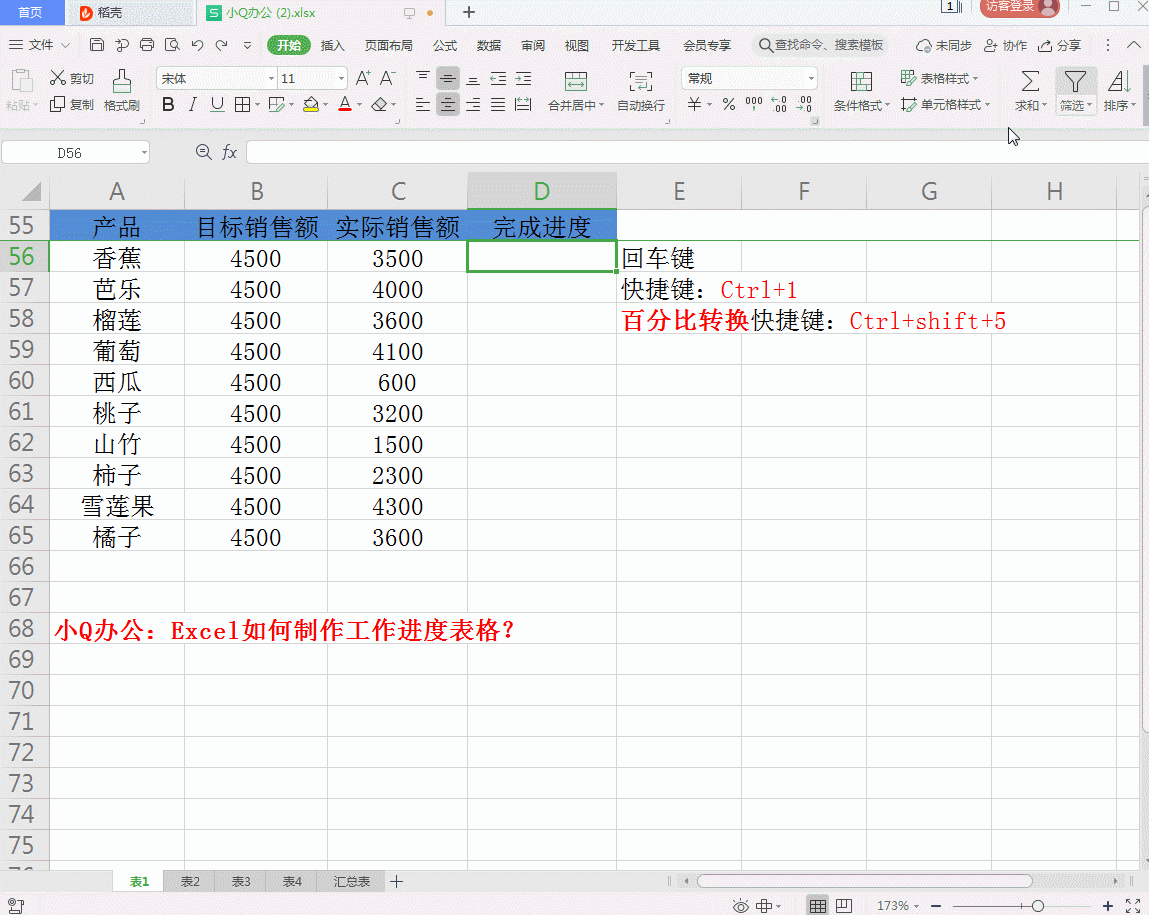1149x915 pixels.
Task: Apply thousands separator style icon
Action: 754,104
